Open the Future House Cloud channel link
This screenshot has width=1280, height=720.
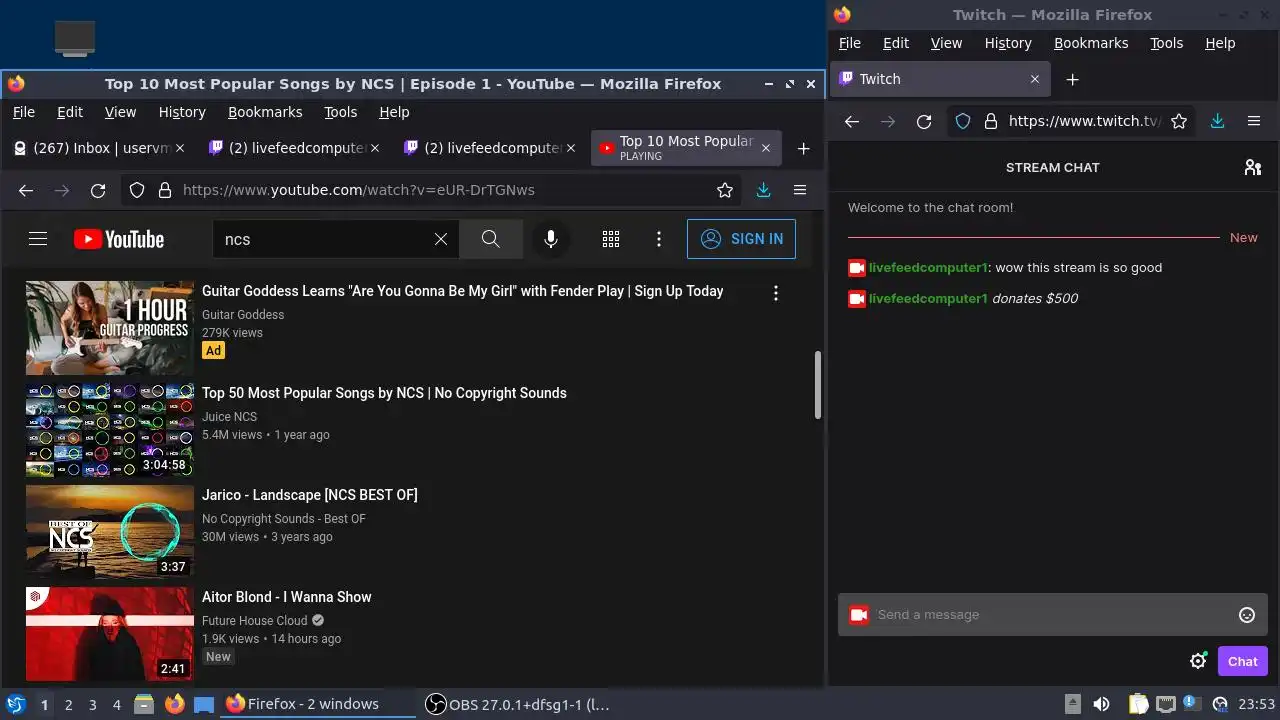tap(255, 620)
